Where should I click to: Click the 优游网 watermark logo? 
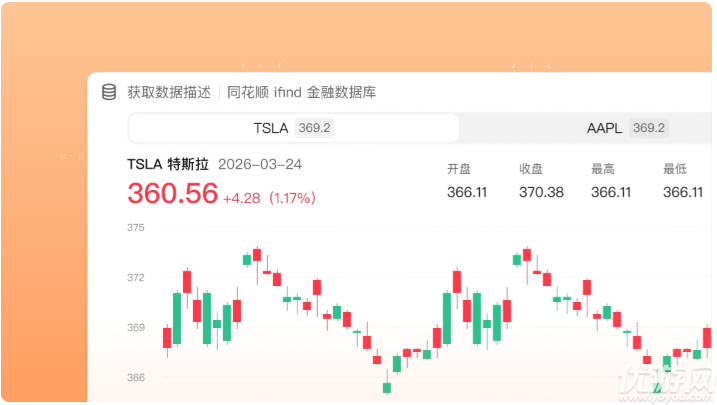click(x=665, y=382)
